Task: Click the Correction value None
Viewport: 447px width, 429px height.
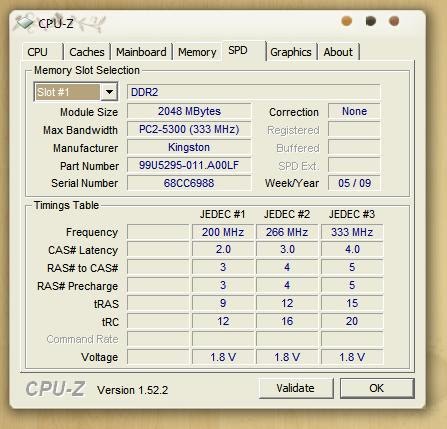Action: (354, 111)
